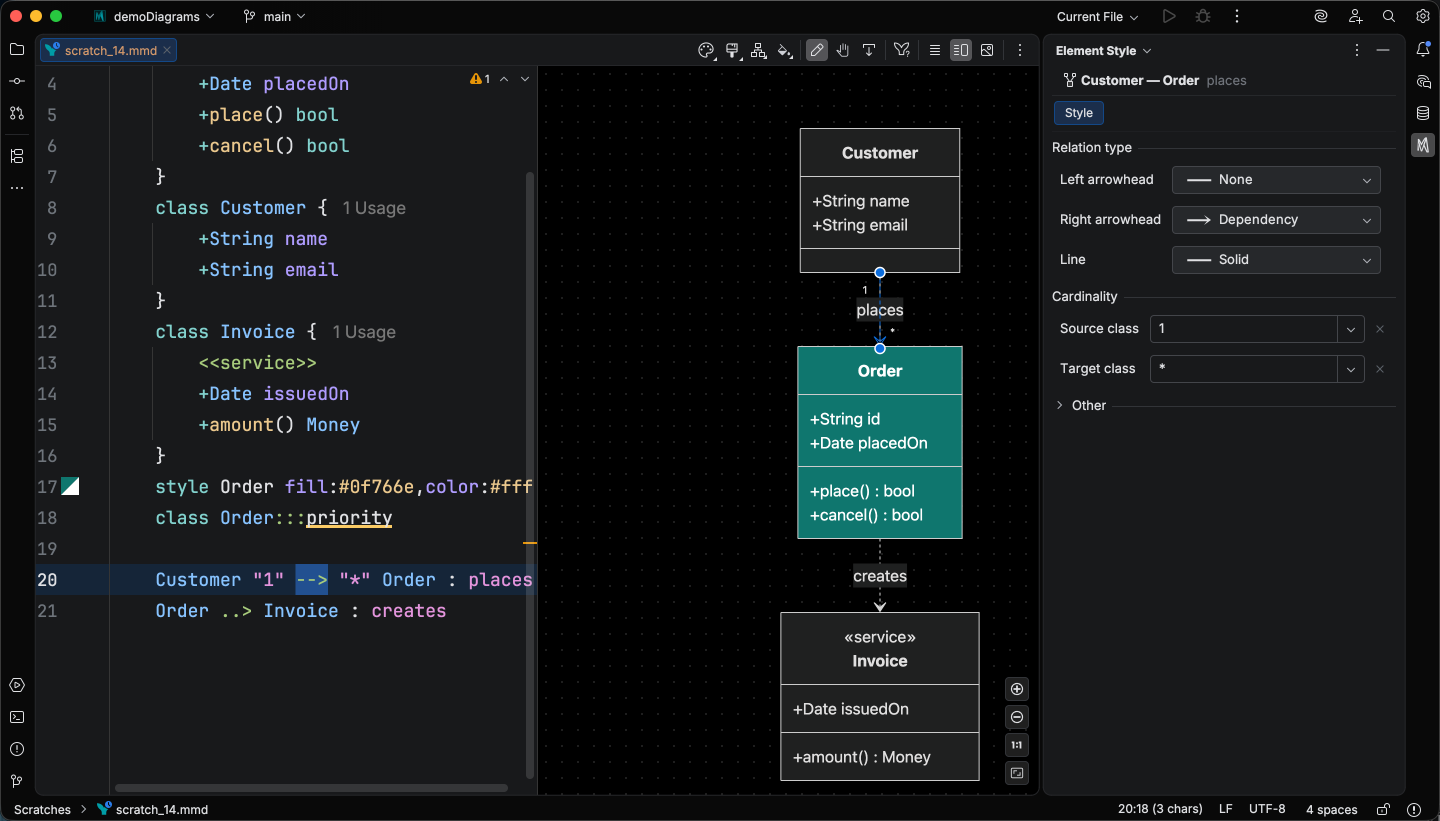The width and height of the screenshot is (1440, 821).
Task: Select the hand pan tool
Action: coord(843,50)
